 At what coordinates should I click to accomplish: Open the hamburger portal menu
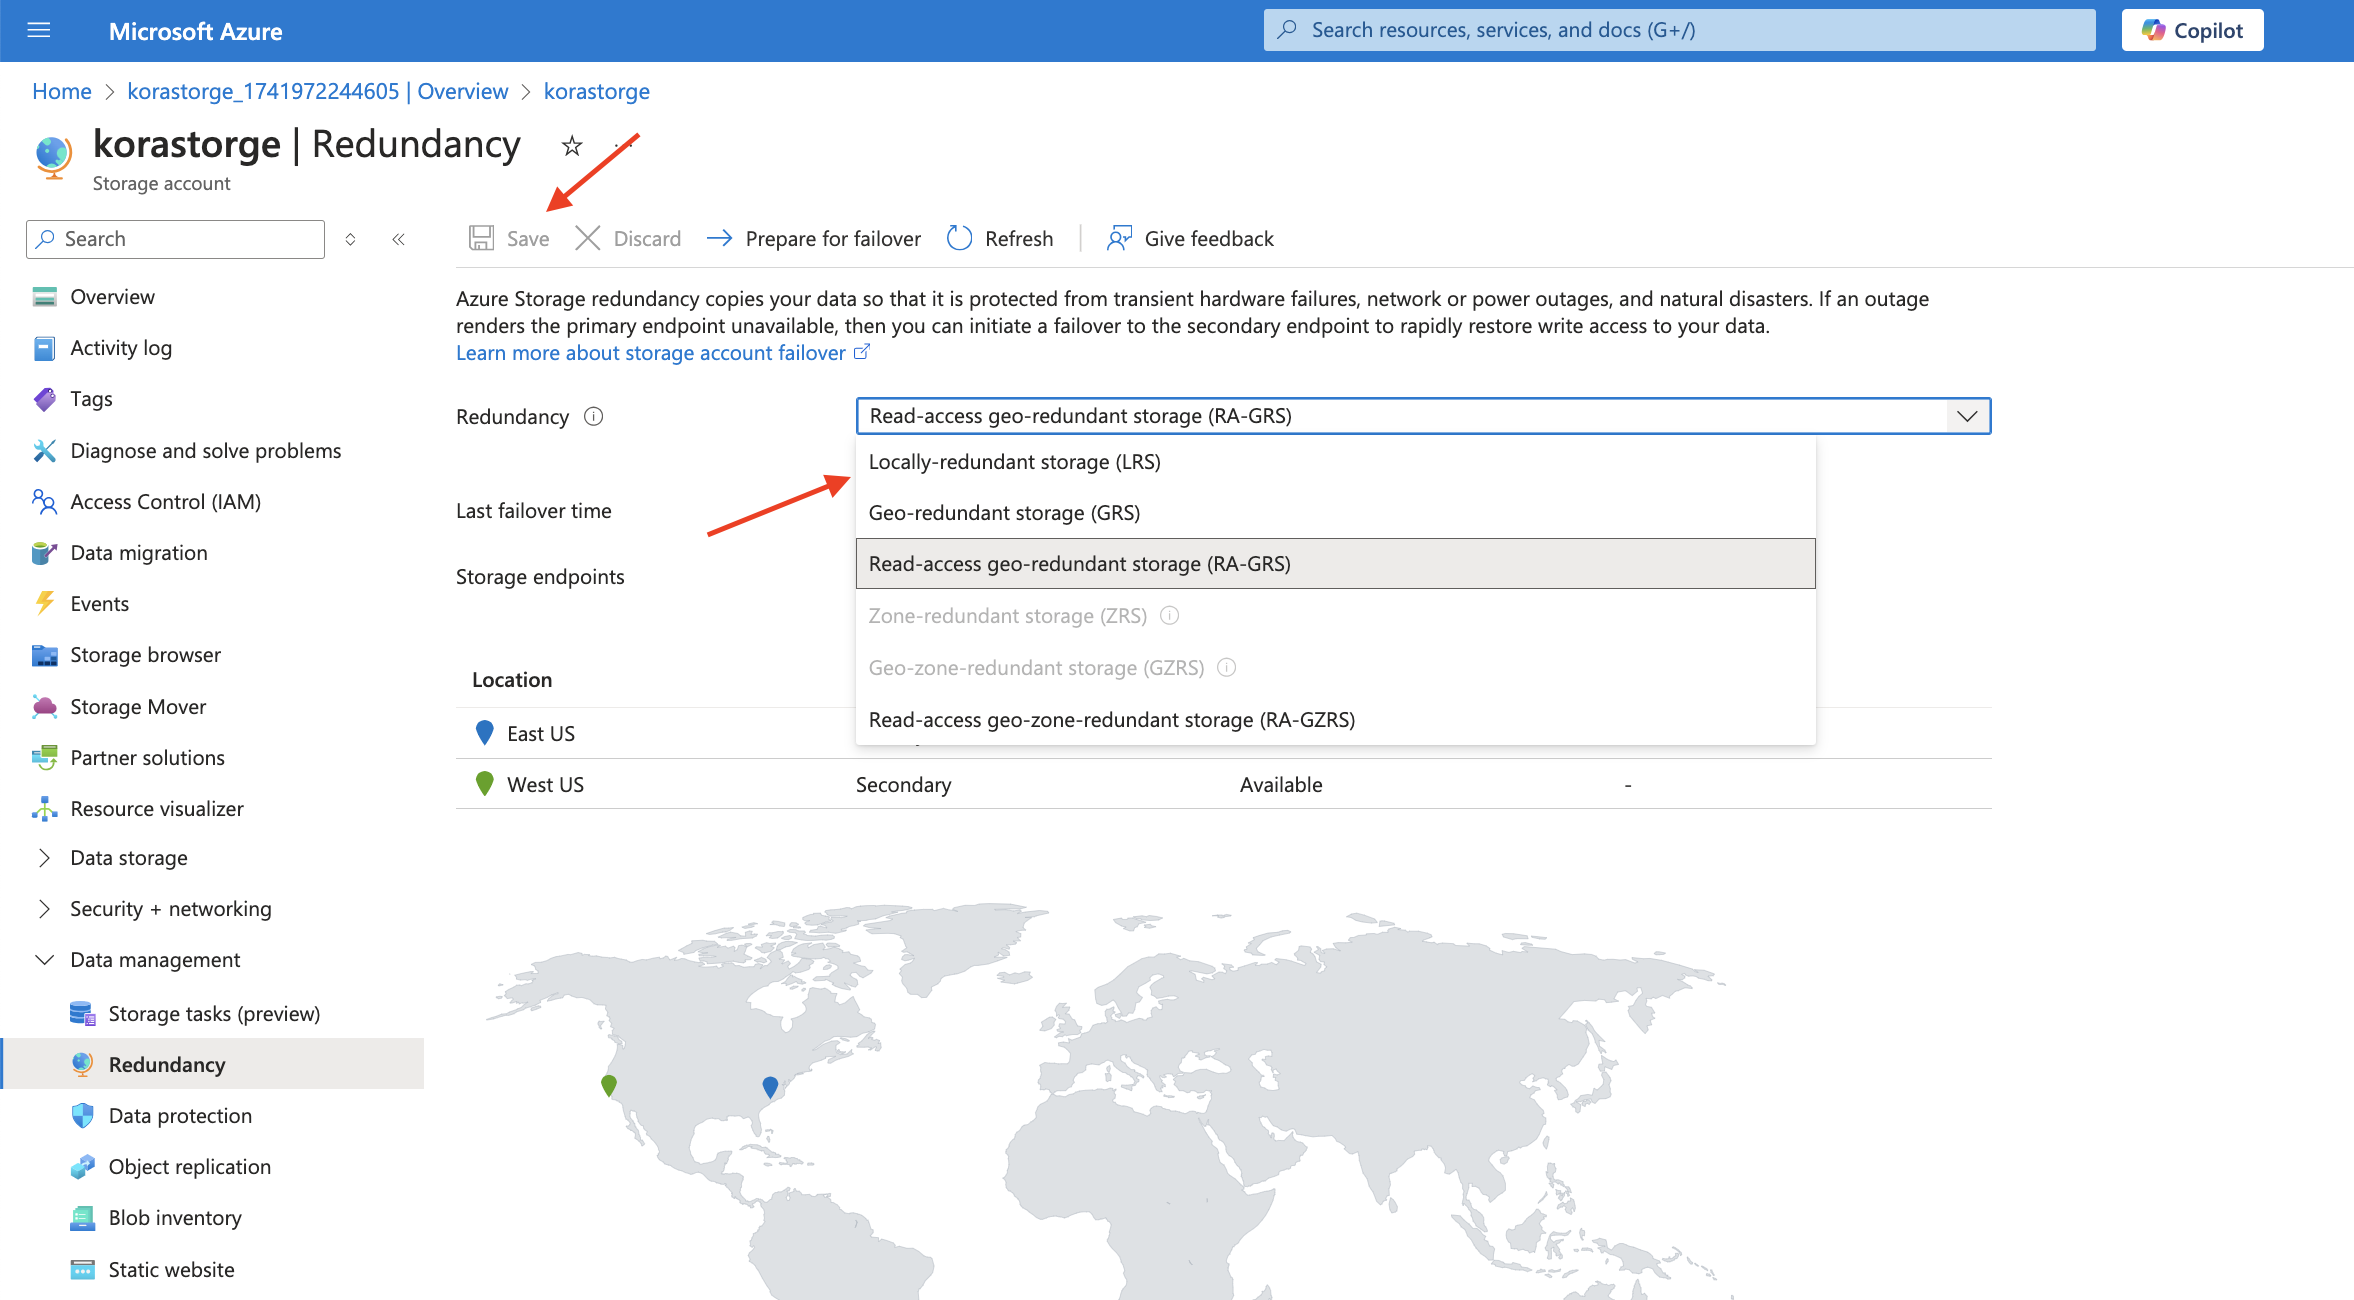[x=39, y=30]
